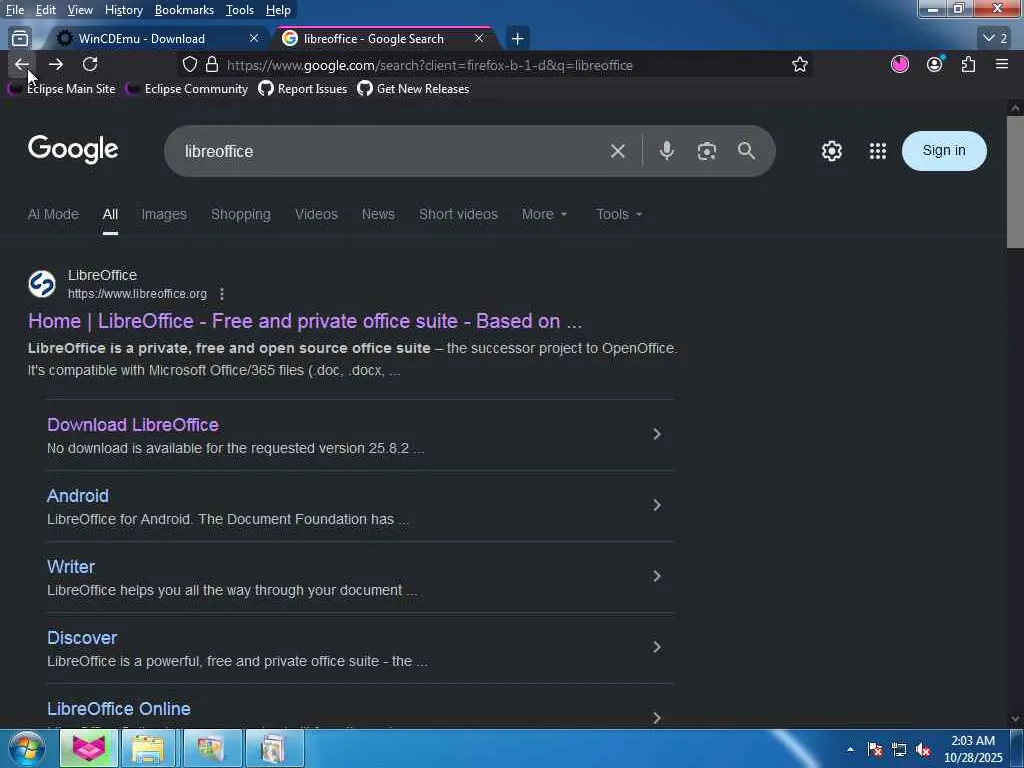
Task: Open the Edit menu
Action: tap(46, 10)
